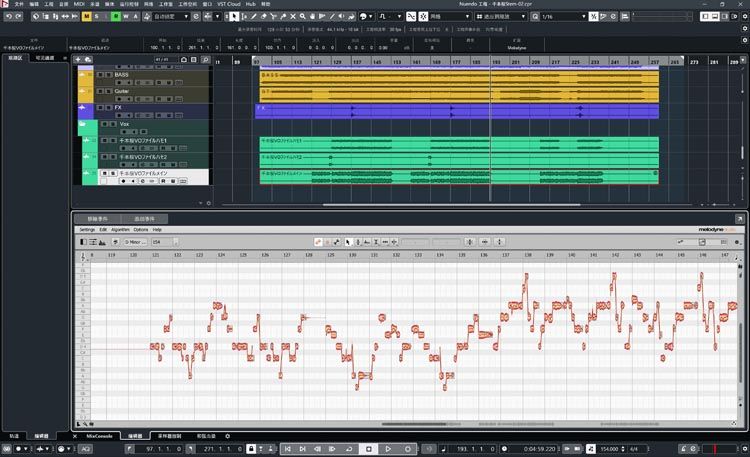
Task: Select the Range Selection tool
Action: point(244,16)
